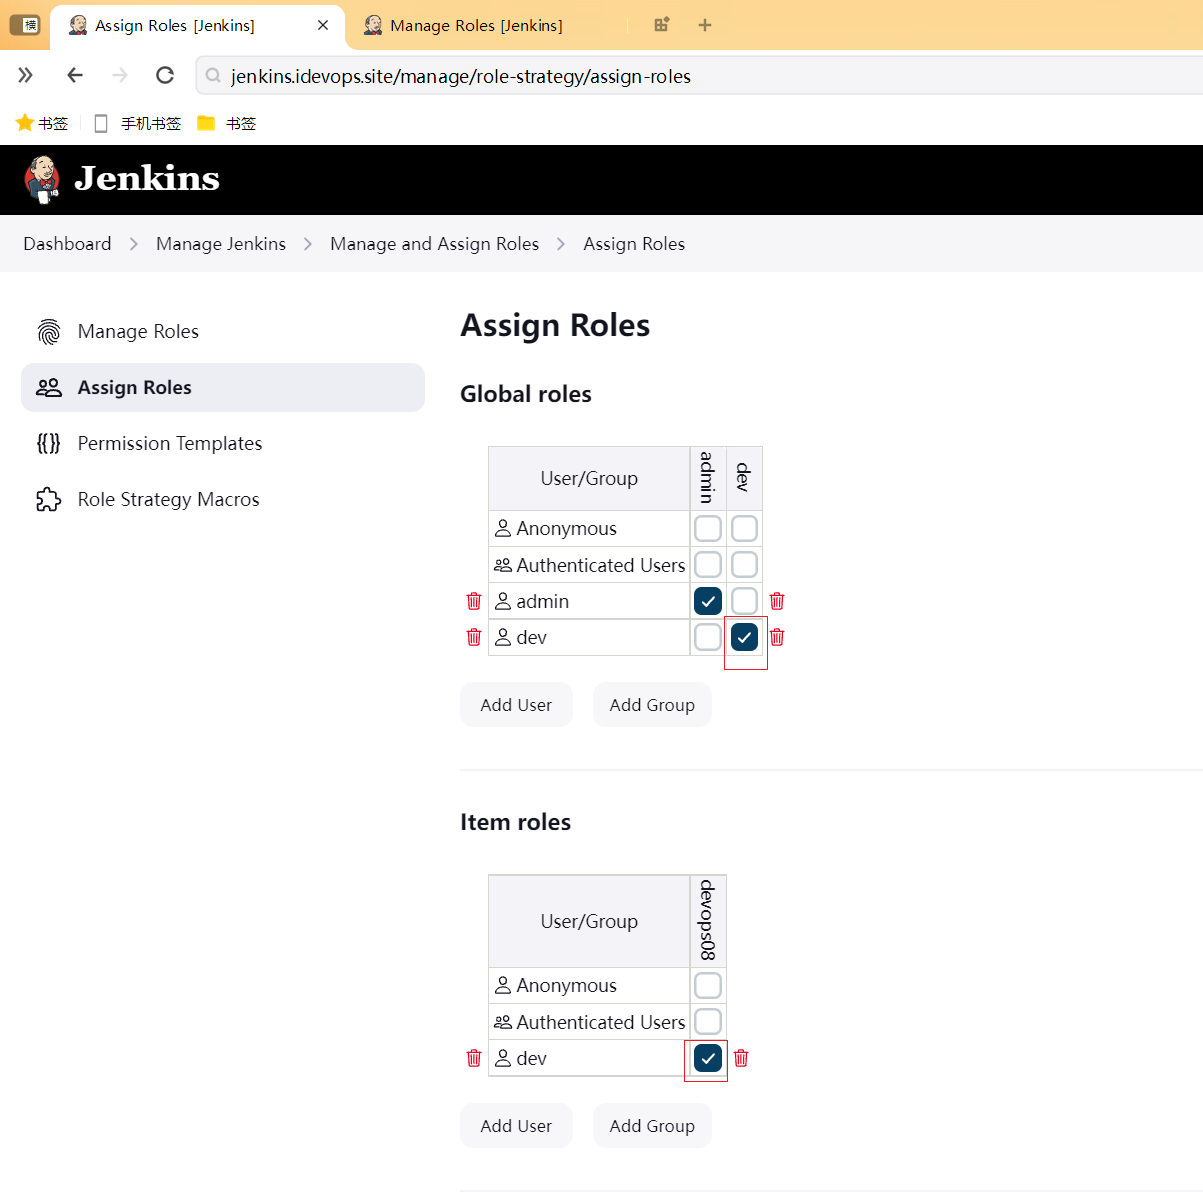Uncheck admin role for admin user
Viewport: 1203px width, 1192px height.
(x=708, y=601)
